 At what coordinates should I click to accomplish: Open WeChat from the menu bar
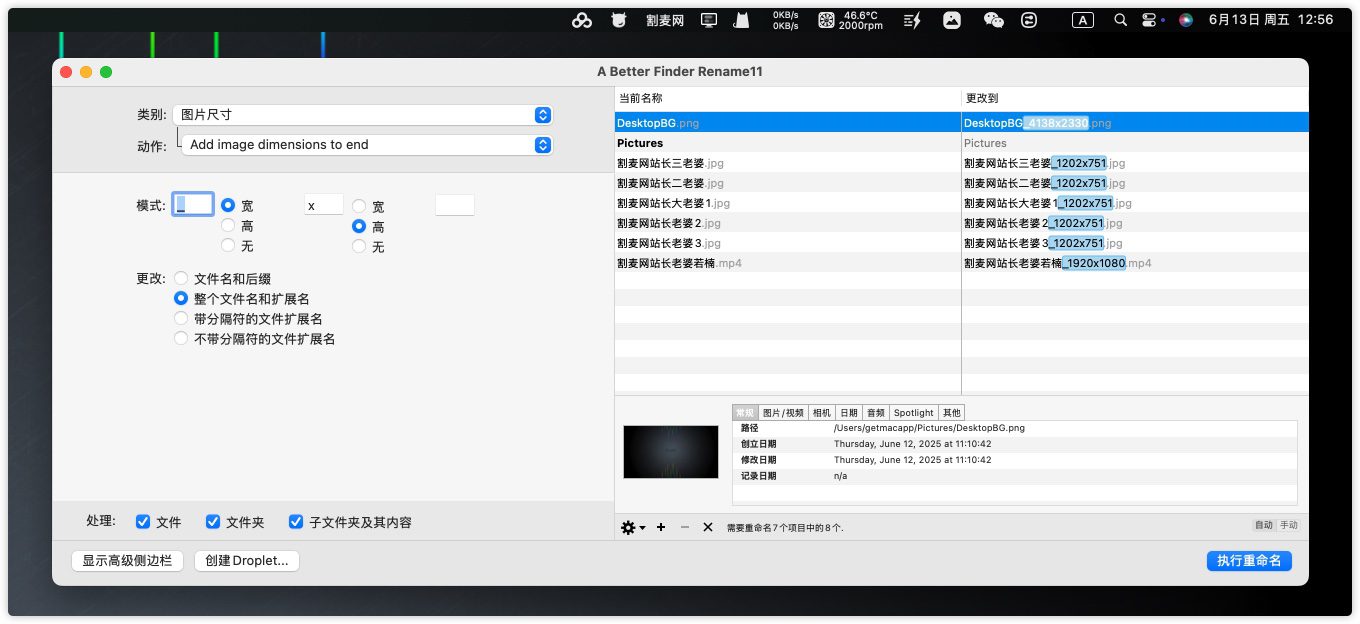pyautogui.click(x=993, y=20)
